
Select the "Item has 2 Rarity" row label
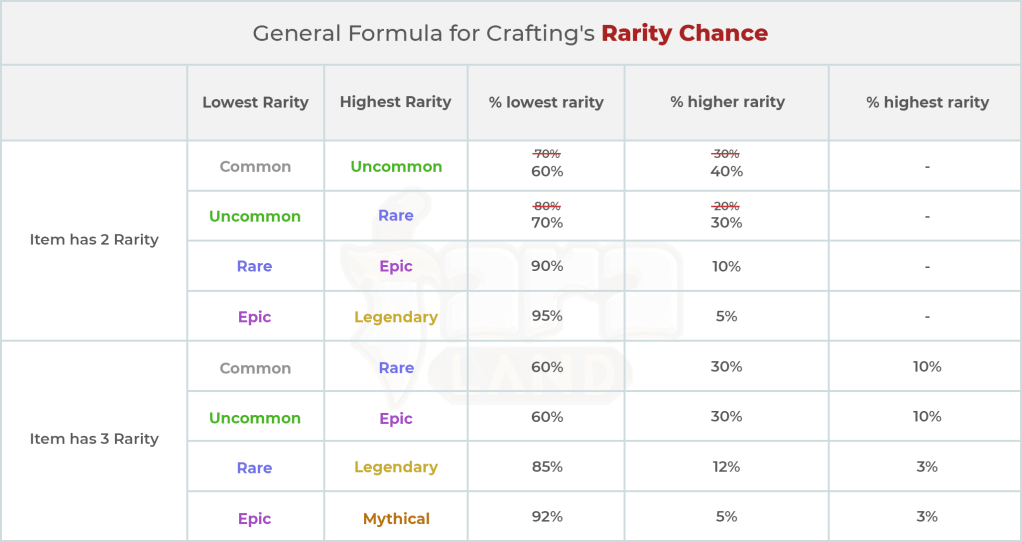[94, 240]
